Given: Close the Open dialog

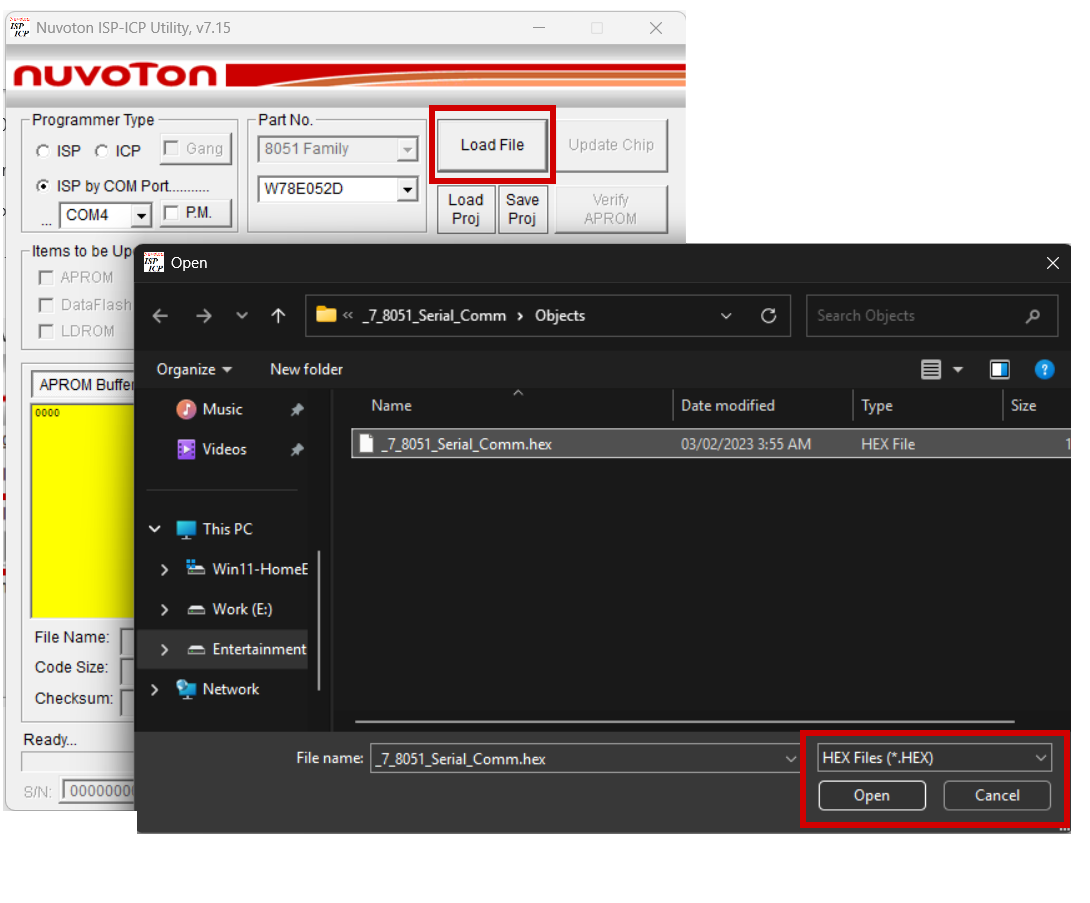Looking at the screenshot, I should 1052,263.
